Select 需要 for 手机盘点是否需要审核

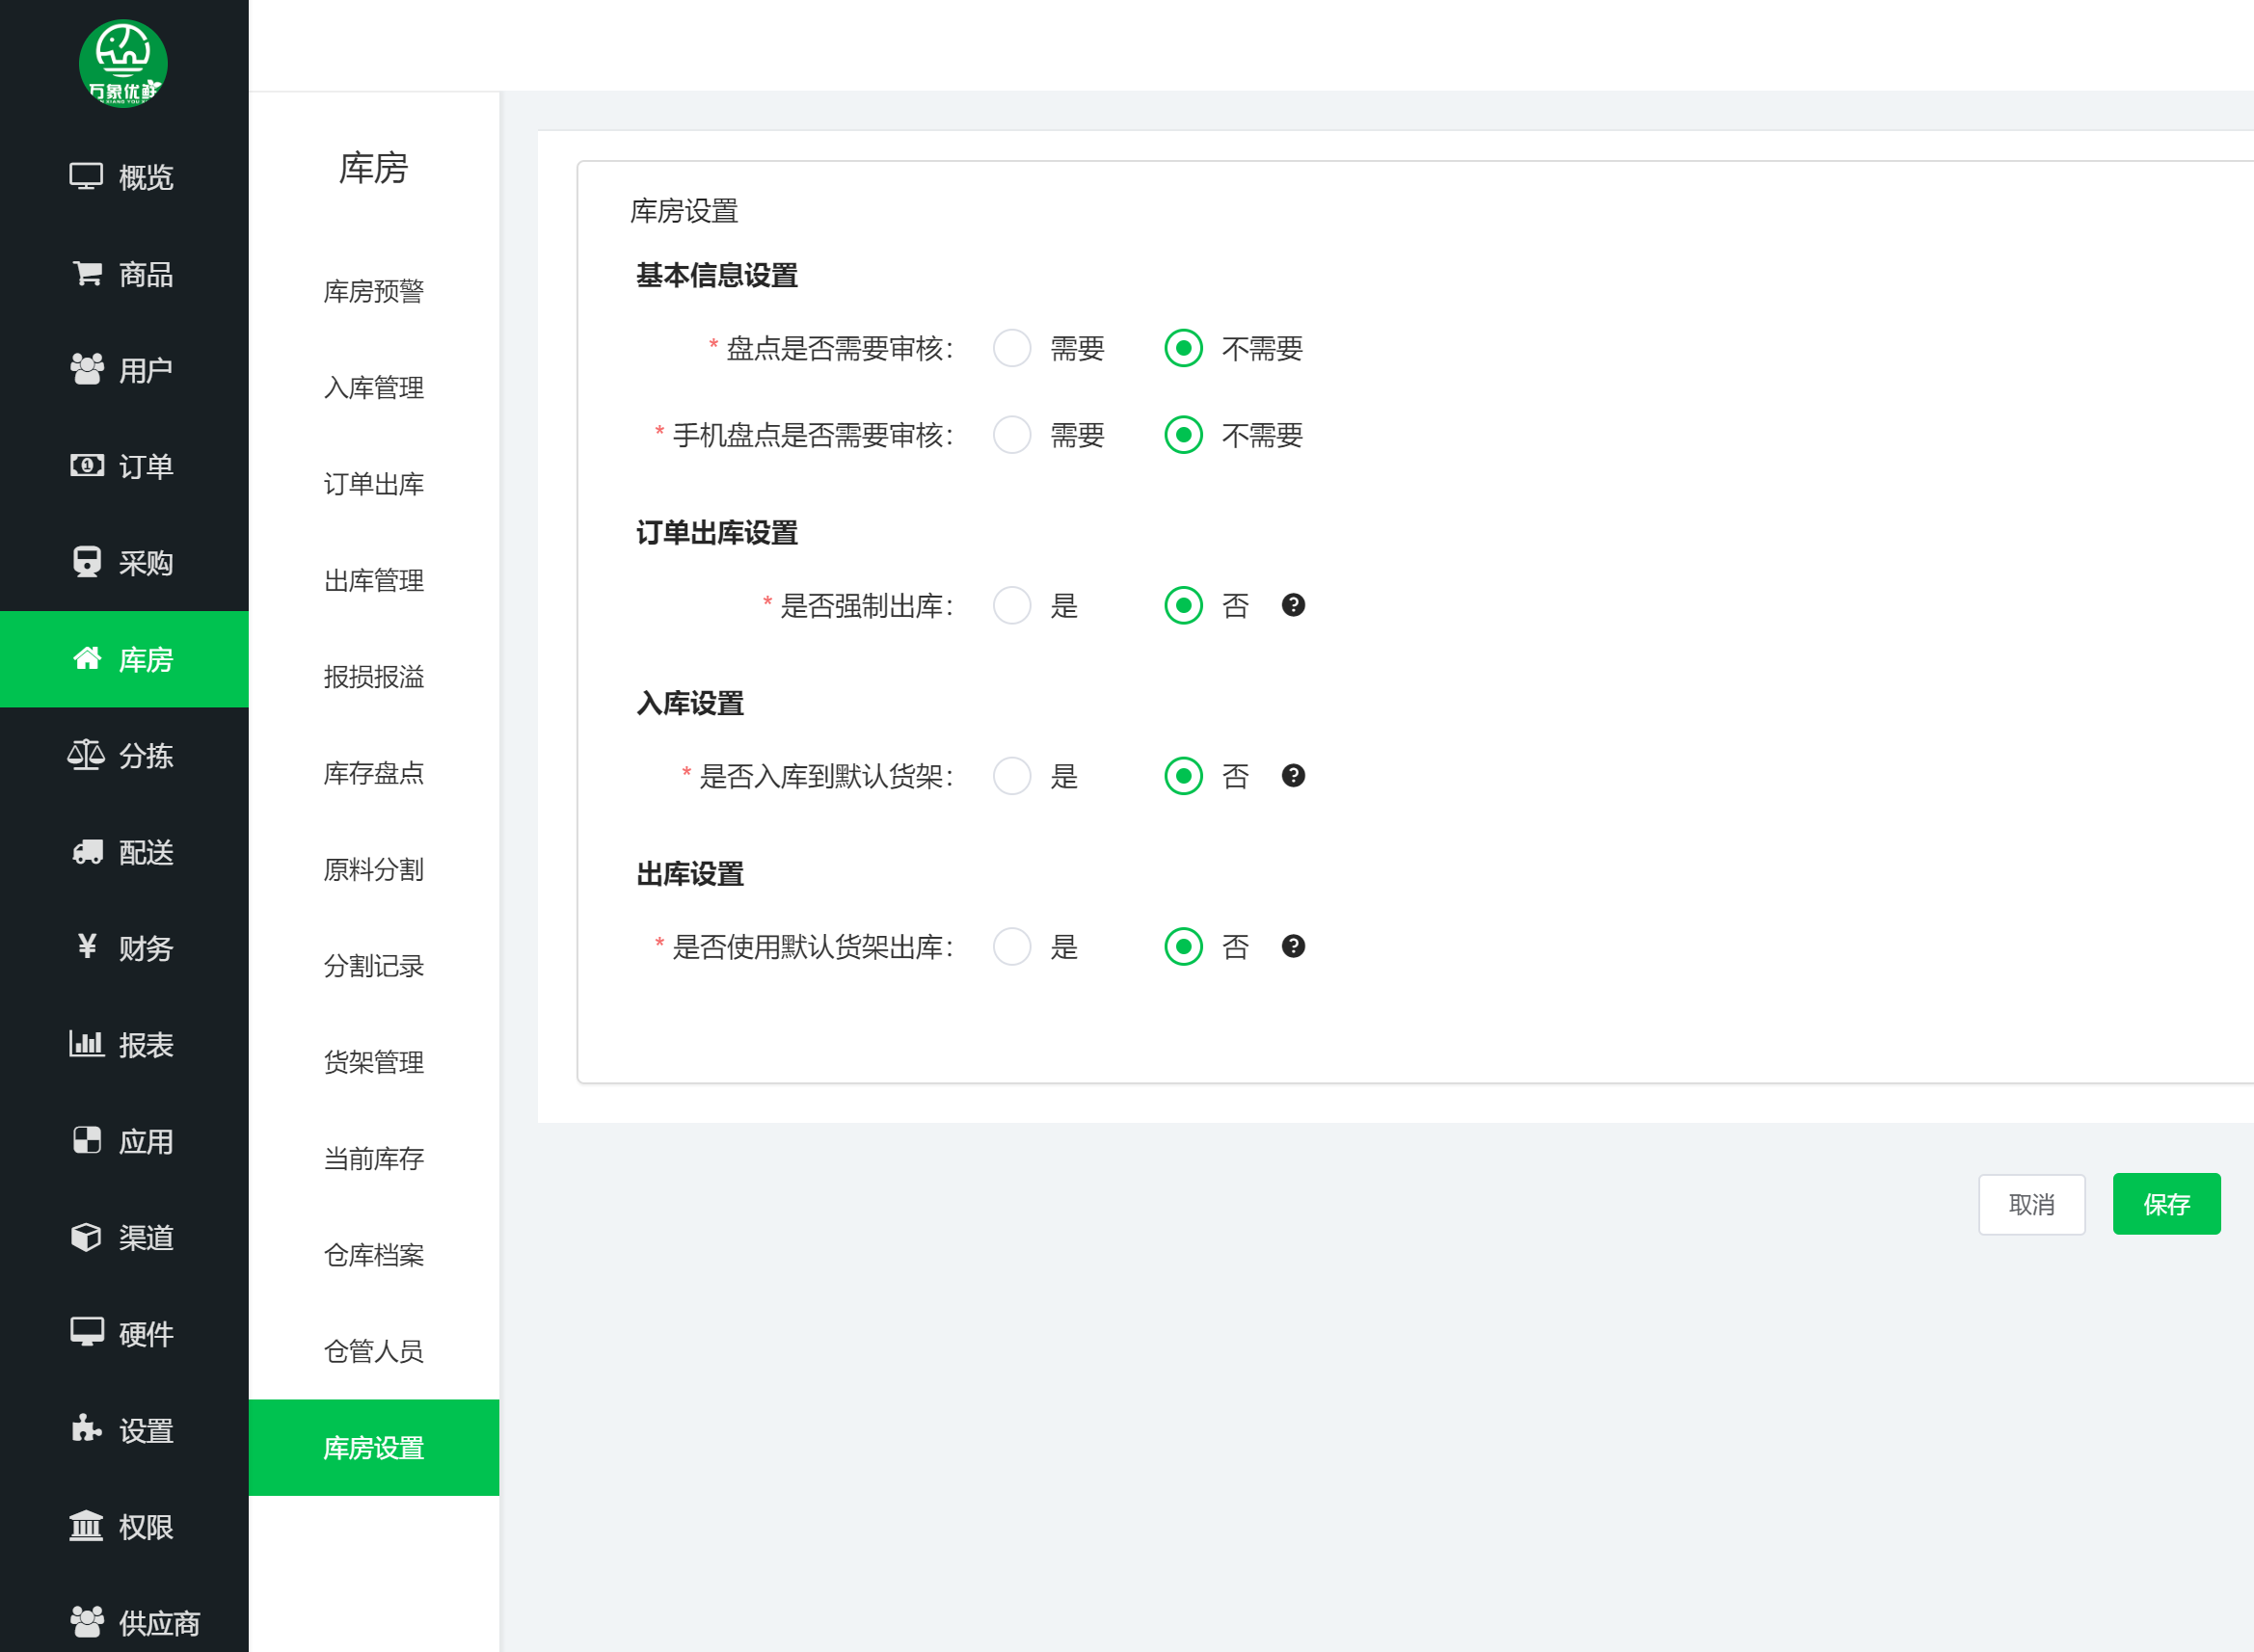pos(1012,435)
